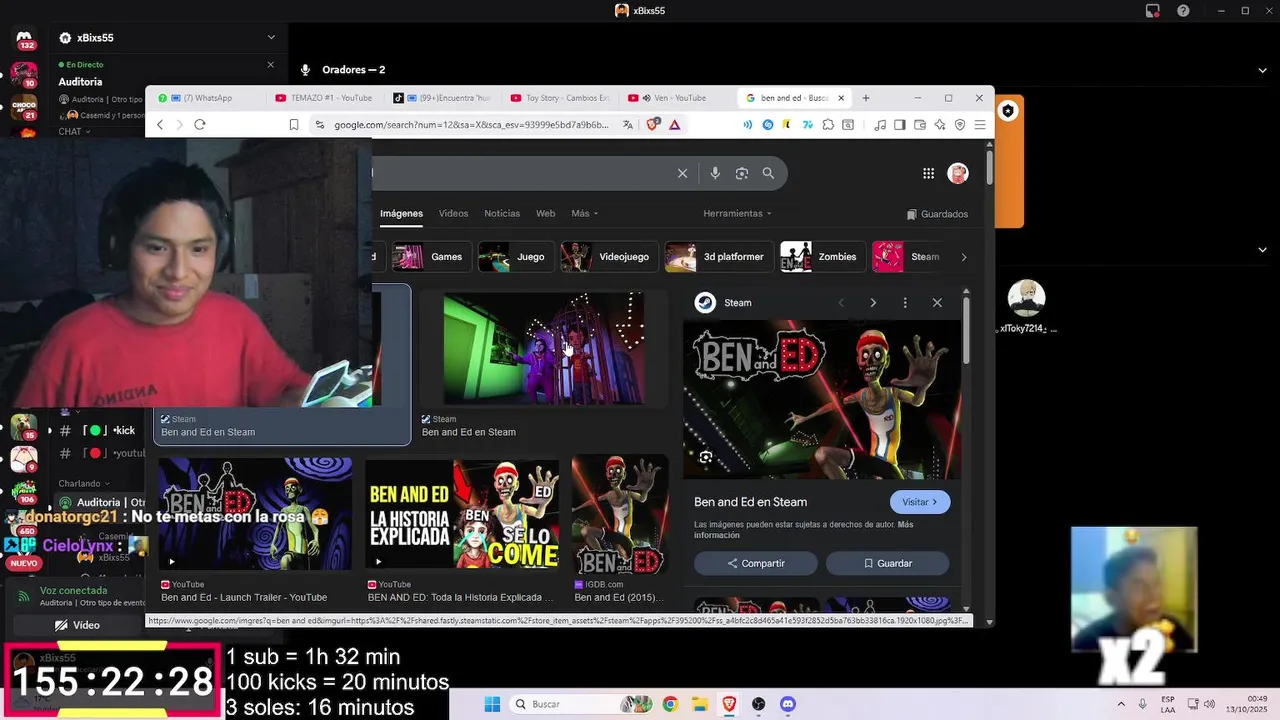Switch to the Ven YouTube tab
The image size is (1280, 720).
(678, 98)
